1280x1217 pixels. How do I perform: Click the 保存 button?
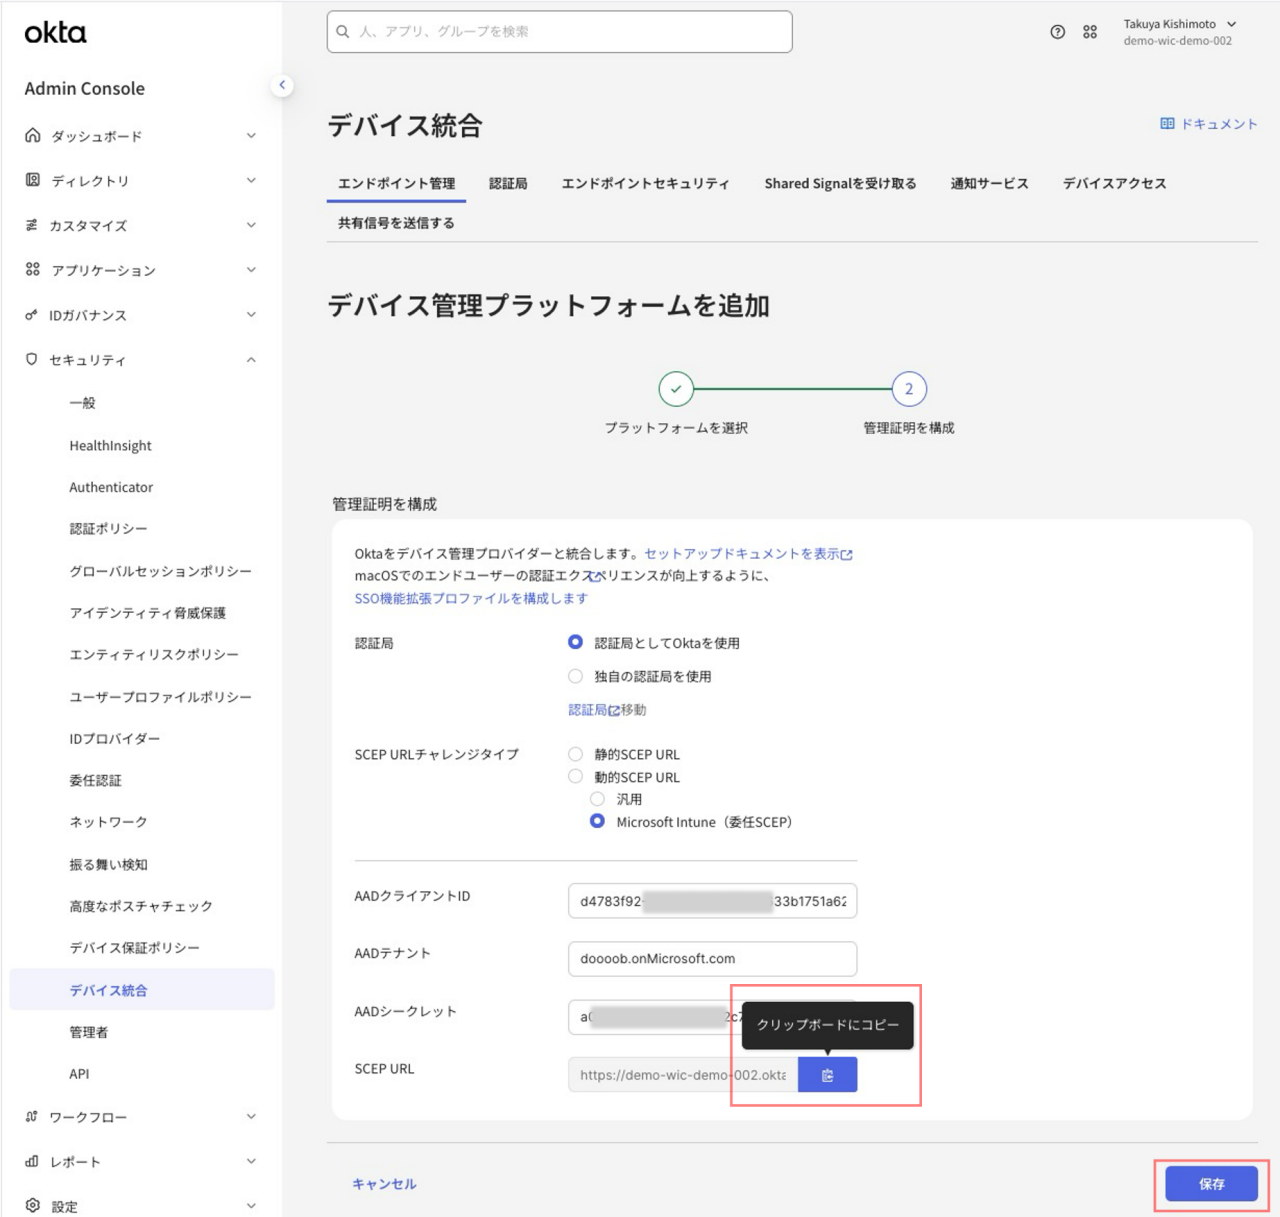tap(1211, 1184)
